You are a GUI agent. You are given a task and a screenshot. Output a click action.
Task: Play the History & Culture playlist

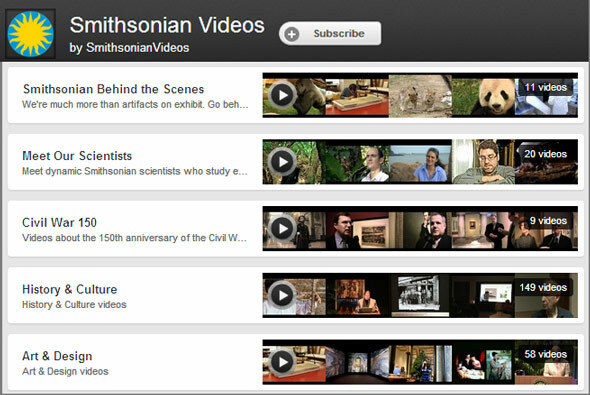[x=282, y=295]
